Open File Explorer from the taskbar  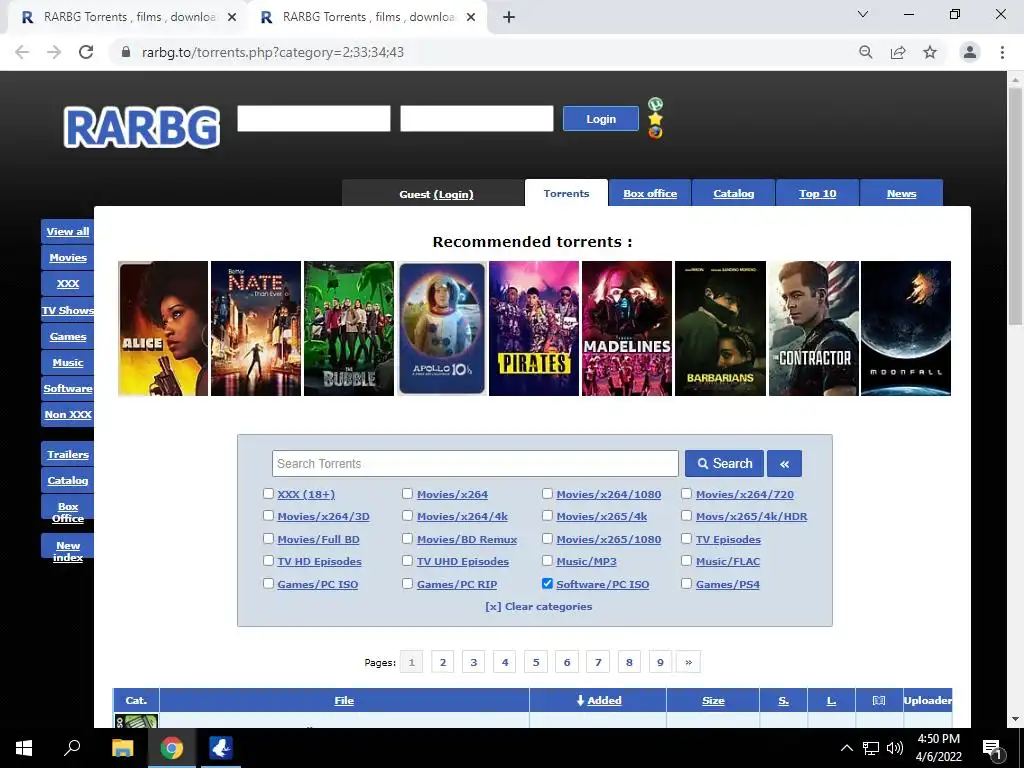pos(122,748)
